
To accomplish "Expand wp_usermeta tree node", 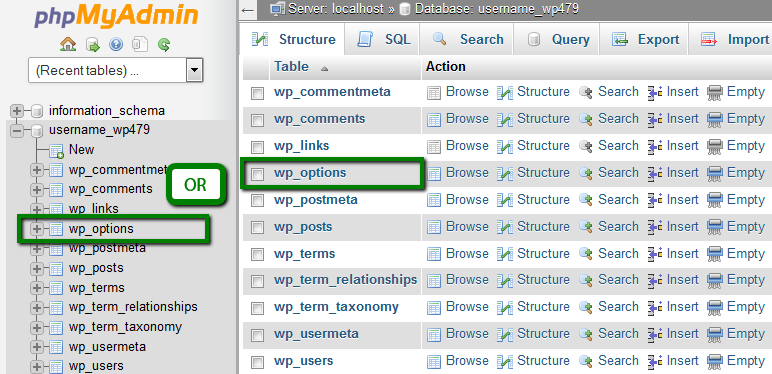I will click(36, 347).
